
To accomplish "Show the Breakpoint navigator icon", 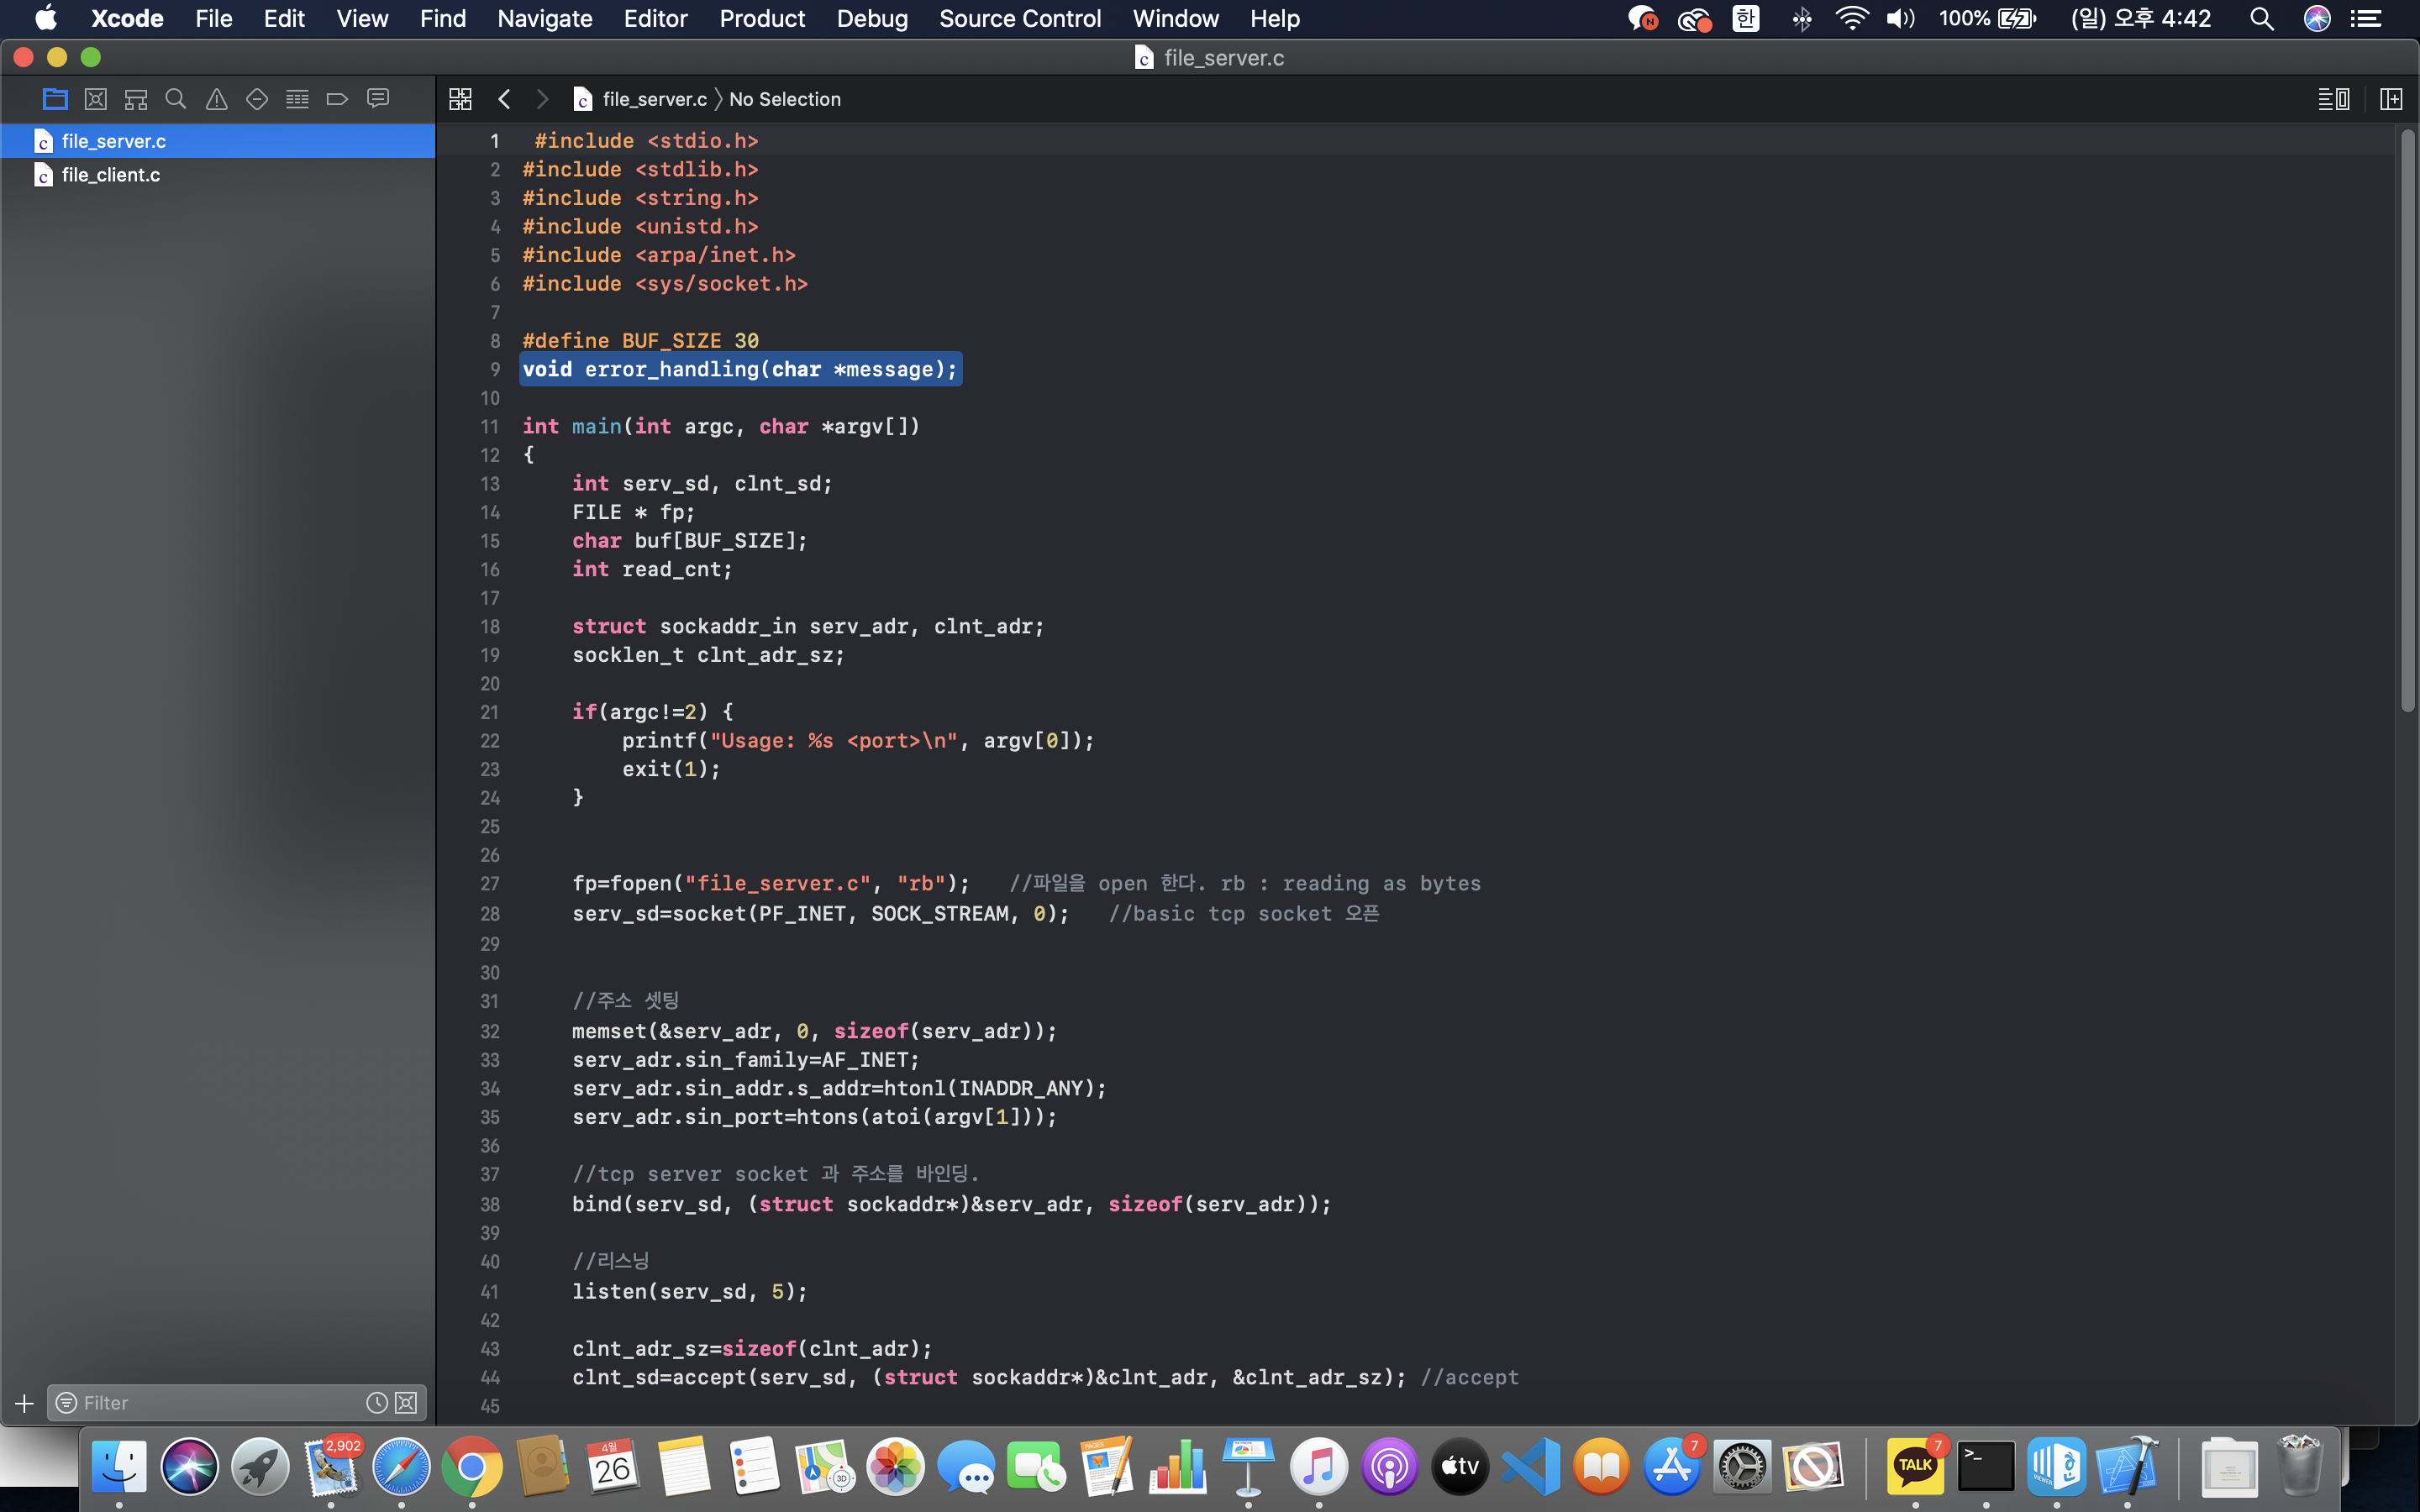I will 337,99.
